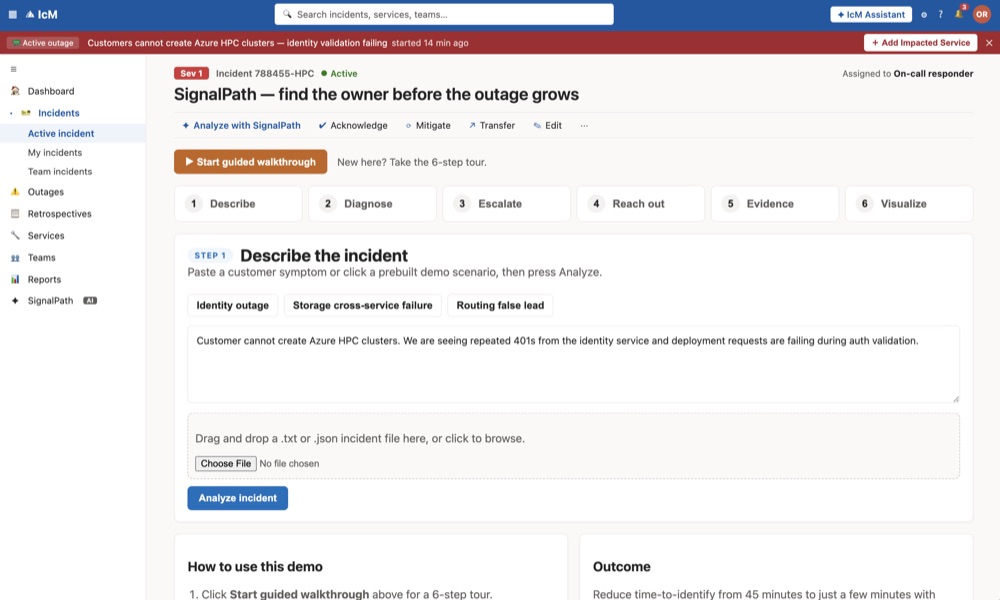Click Choose File button
Screen dimensions: 1000x600
pyautogui.click(x=226, y=464)
